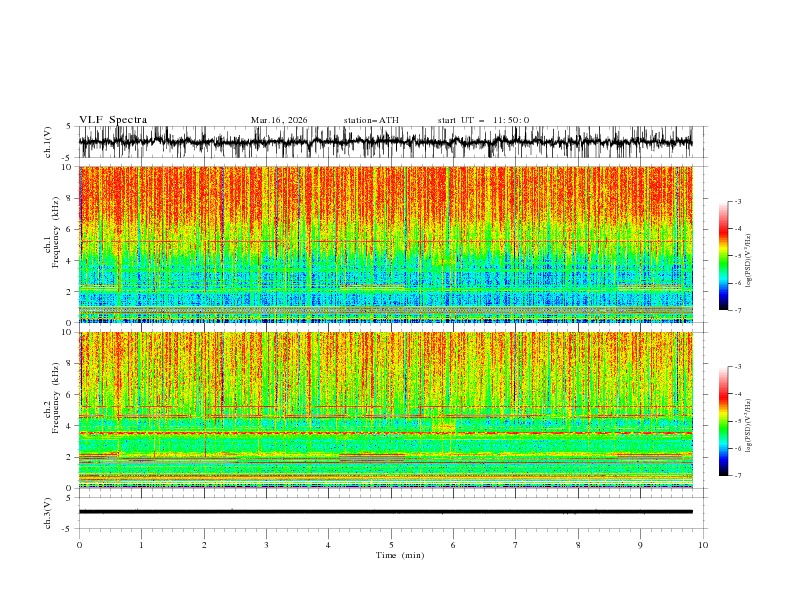Click the "1" tick on the time axis

141,545
